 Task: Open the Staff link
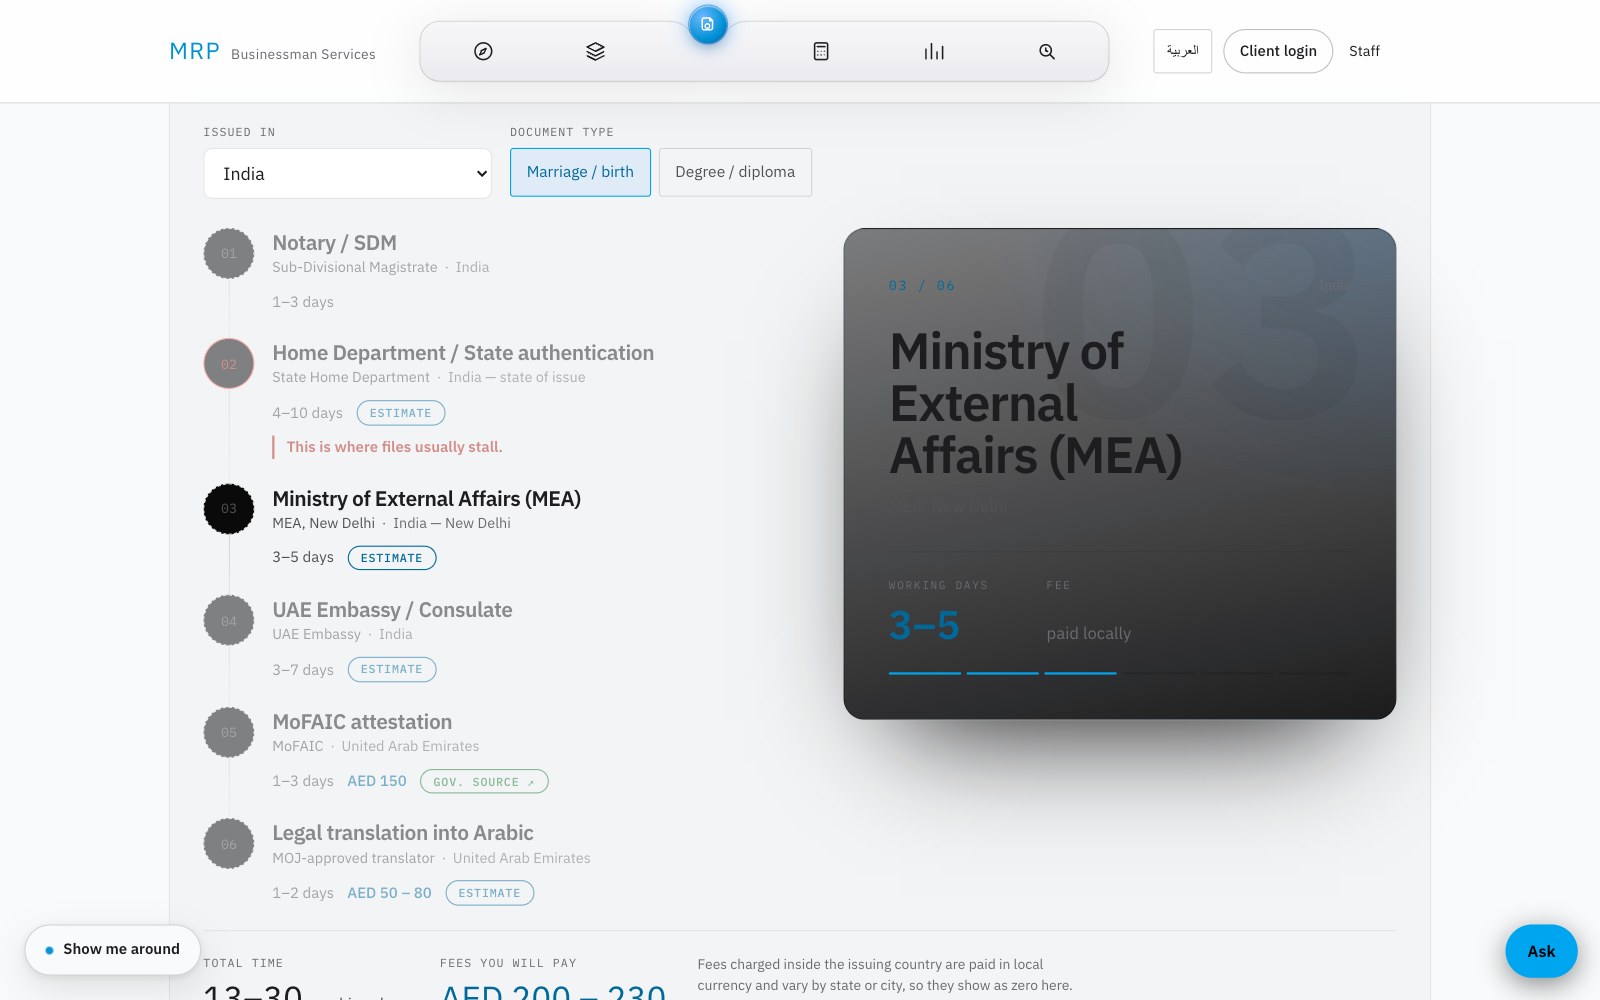[x=1364, y=51]
